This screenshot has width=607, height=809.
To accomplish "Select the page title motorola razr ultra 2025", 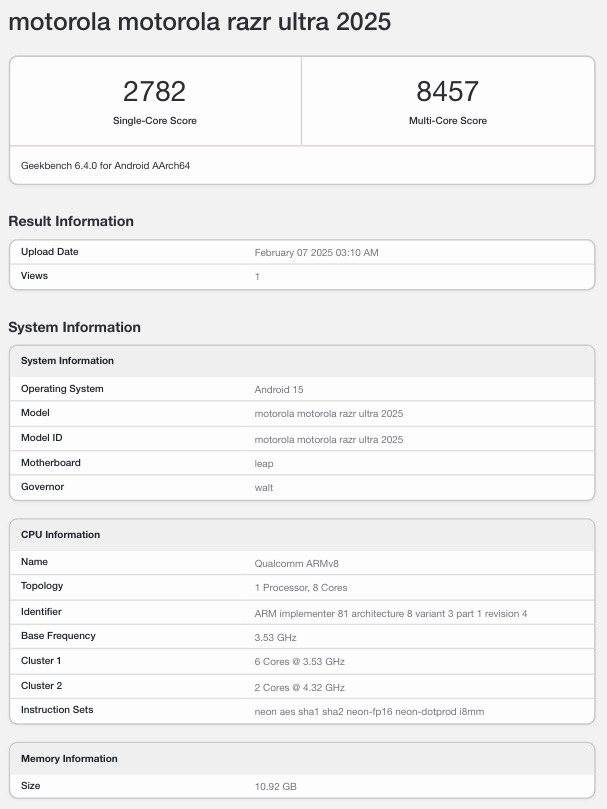I will click(x=200, y=22).
